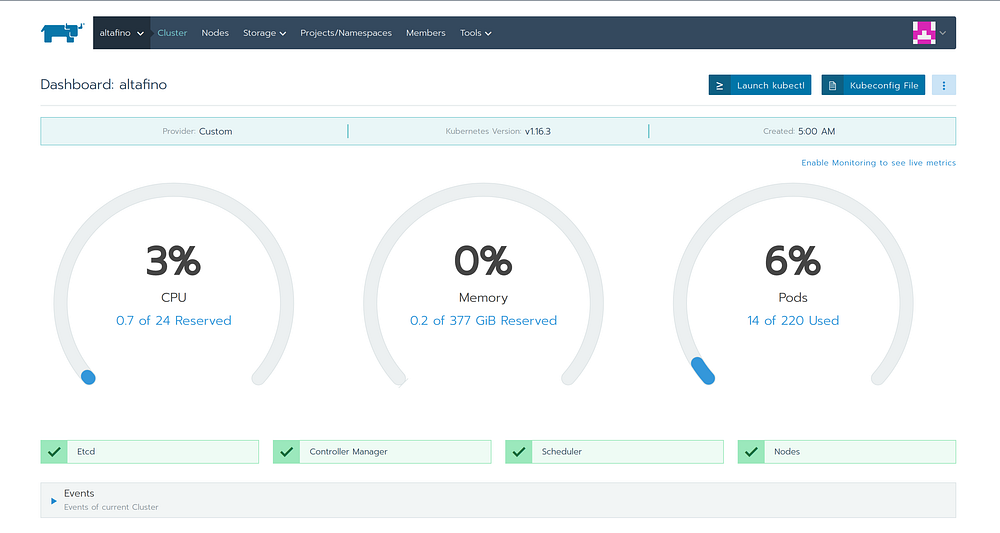Click the terminal icon on Launch kubectl
Image resolution: width=1000 pixels, height=533 pixels.
[x=719, y=85]
